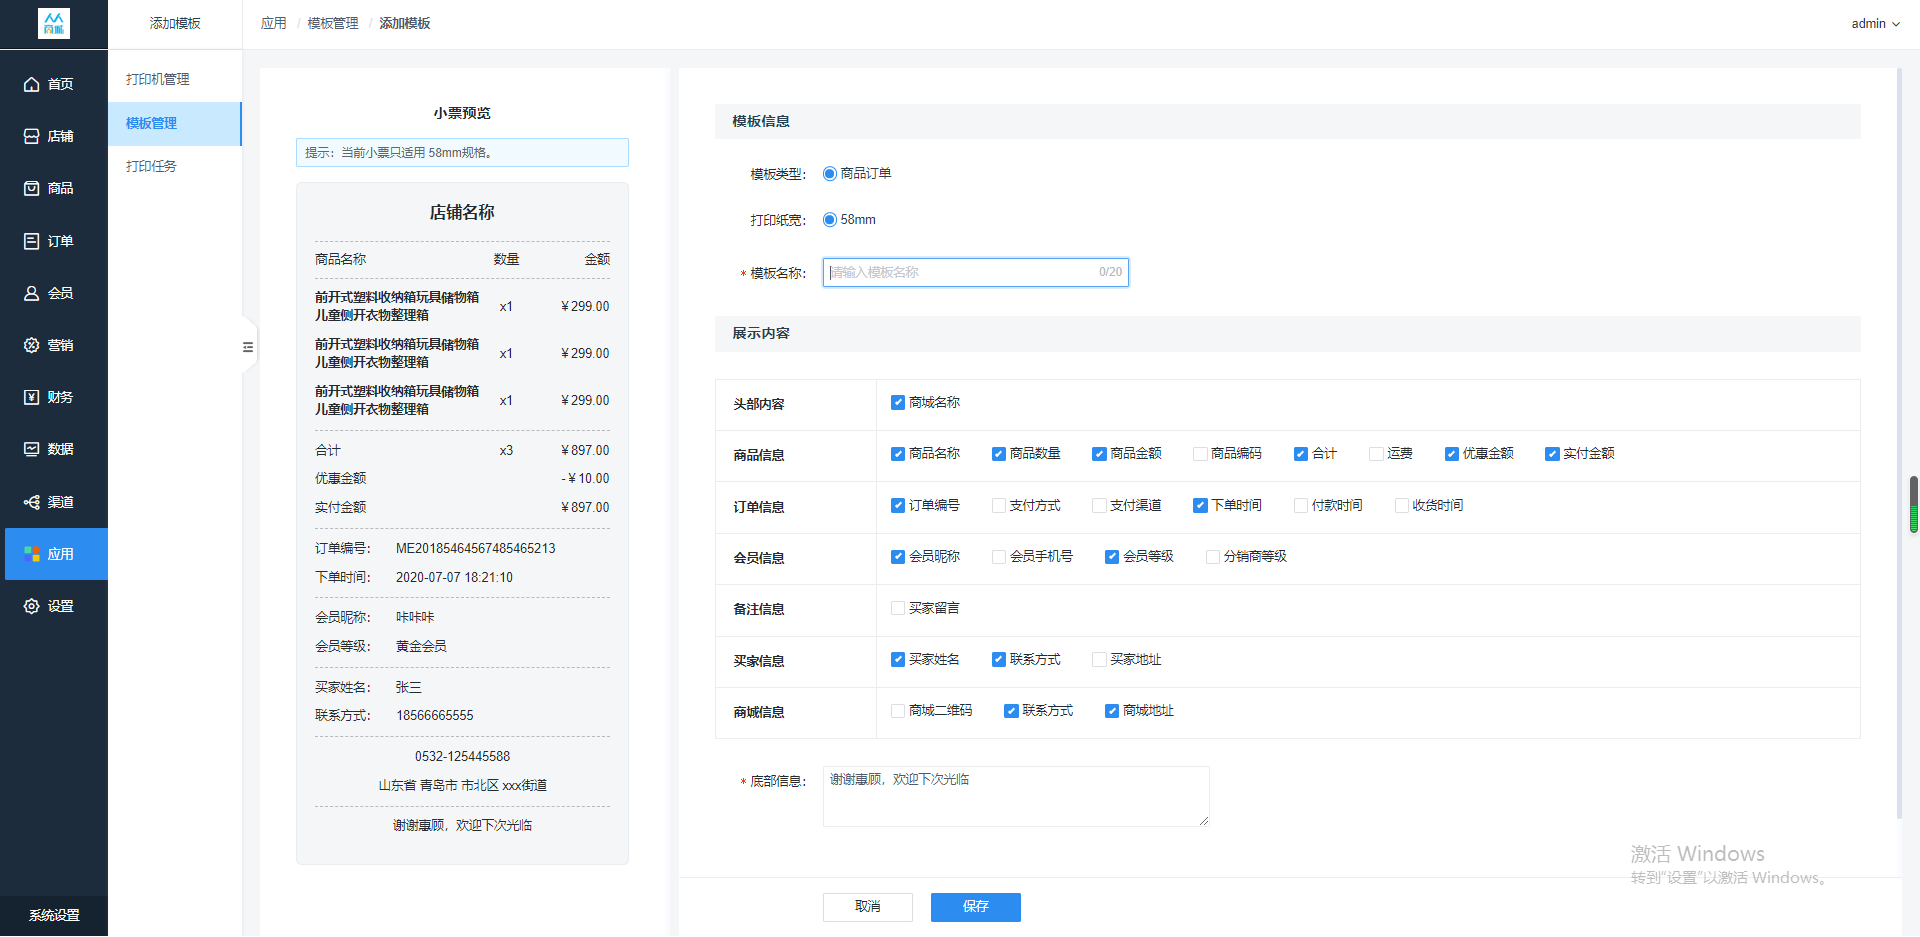Screen dimensions: 1920x937
Task: Toggle the 会员昵称 checkbox
Action: click(x=898, y=557)
